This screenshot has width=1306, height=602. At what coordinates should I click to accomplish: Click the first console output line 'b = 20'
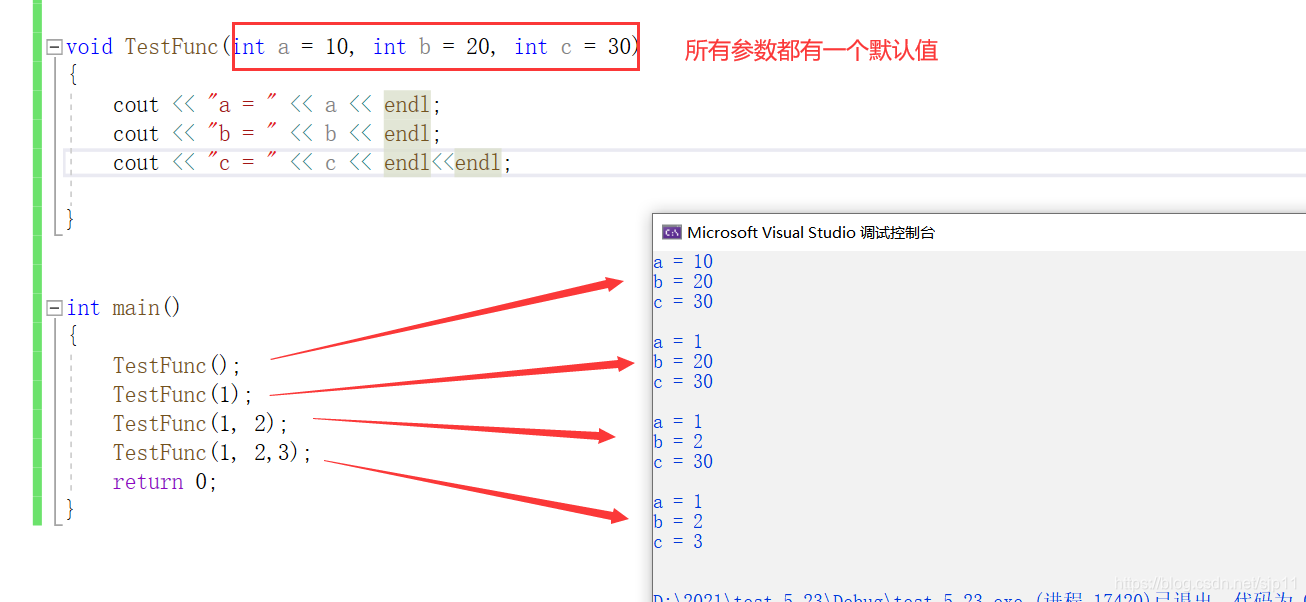point(683,282)
